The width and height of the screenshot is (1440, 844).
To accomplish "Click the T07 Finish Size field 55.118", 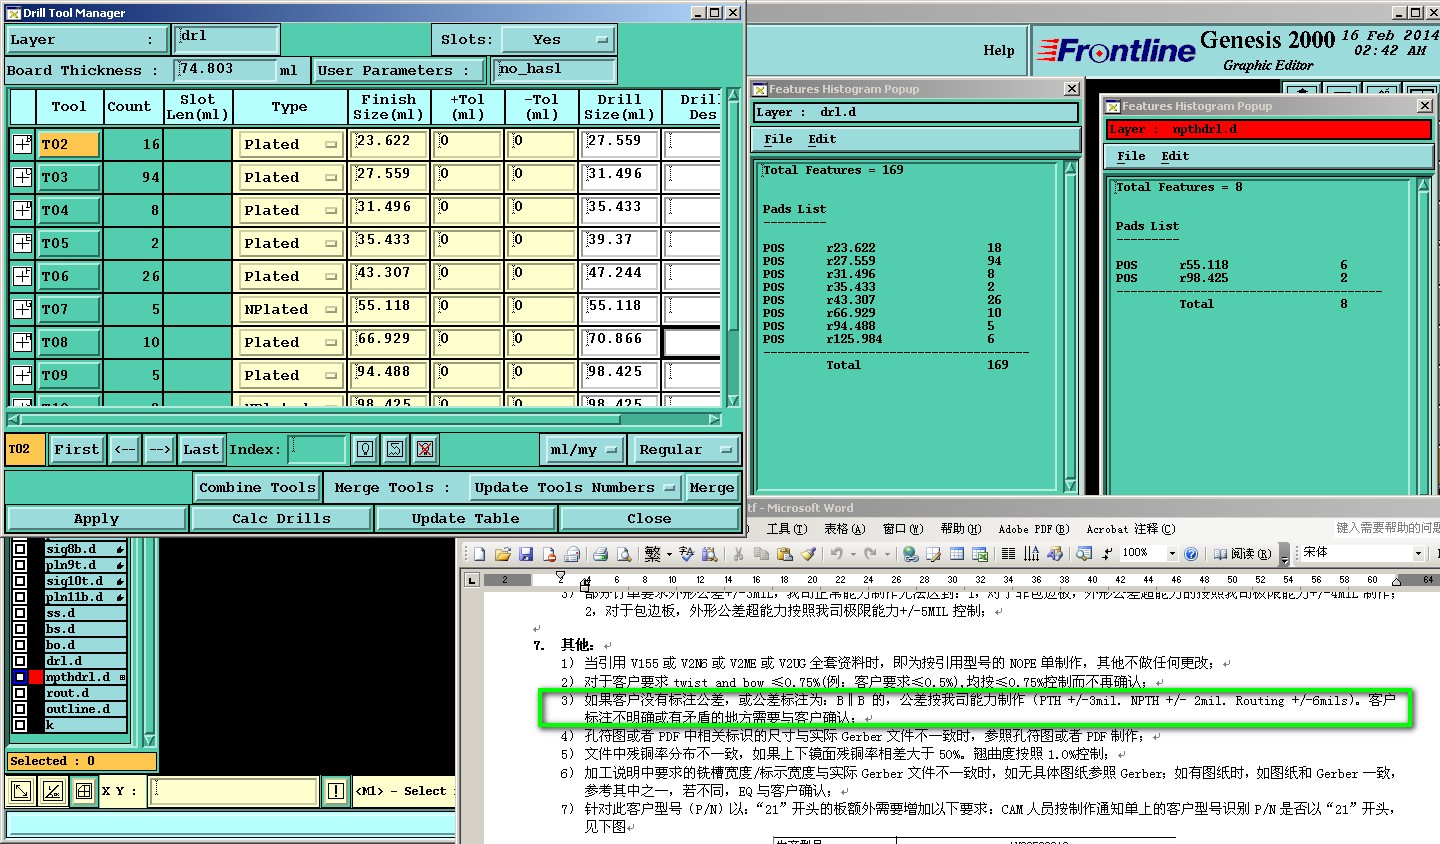I will point(389,309).
